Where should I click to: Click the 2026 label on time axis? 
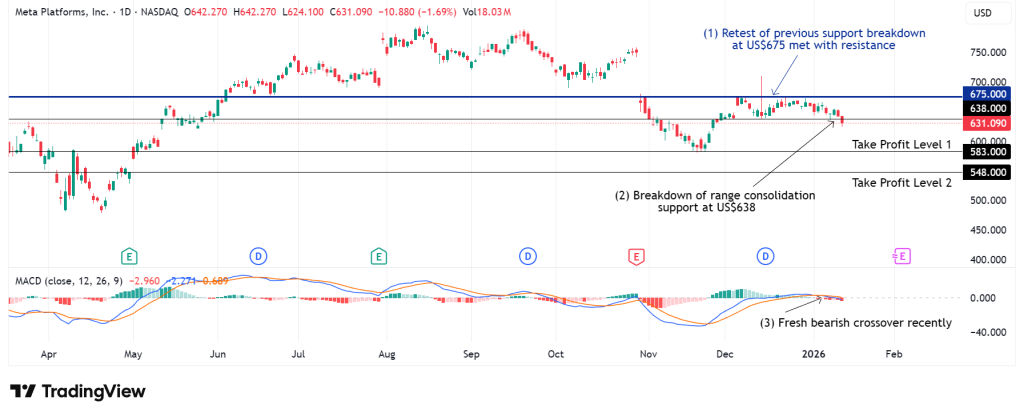pos(814,354)
